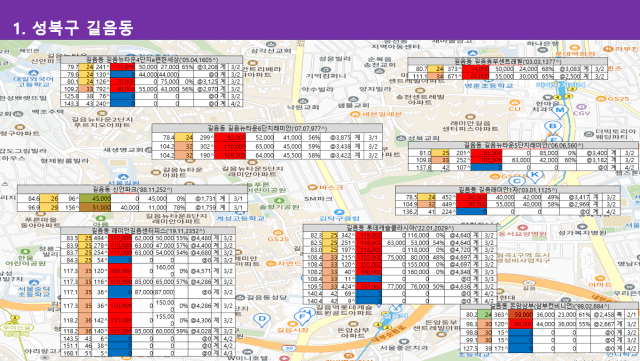Viewport: 640px width, 361px height.
Task: Click the CGV cinema icon on map
Action: click(x=581, y=107)
